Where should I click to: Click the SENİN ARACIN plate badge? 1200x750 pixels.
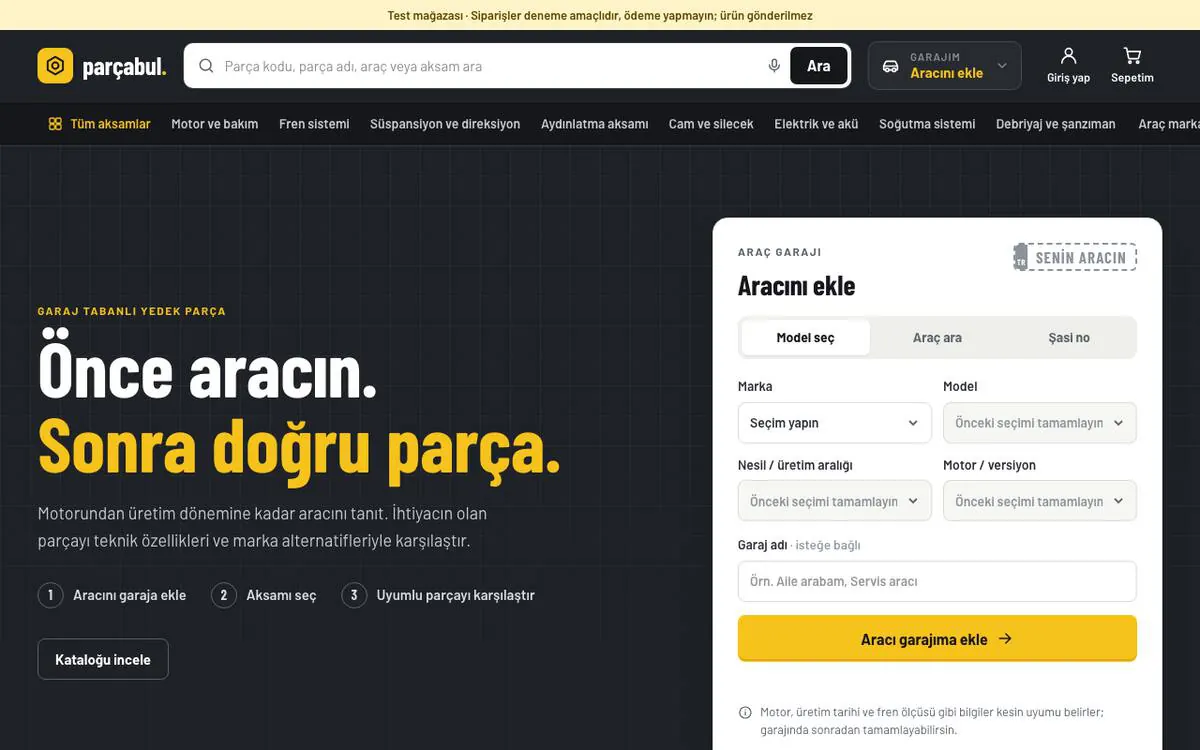1075,257
